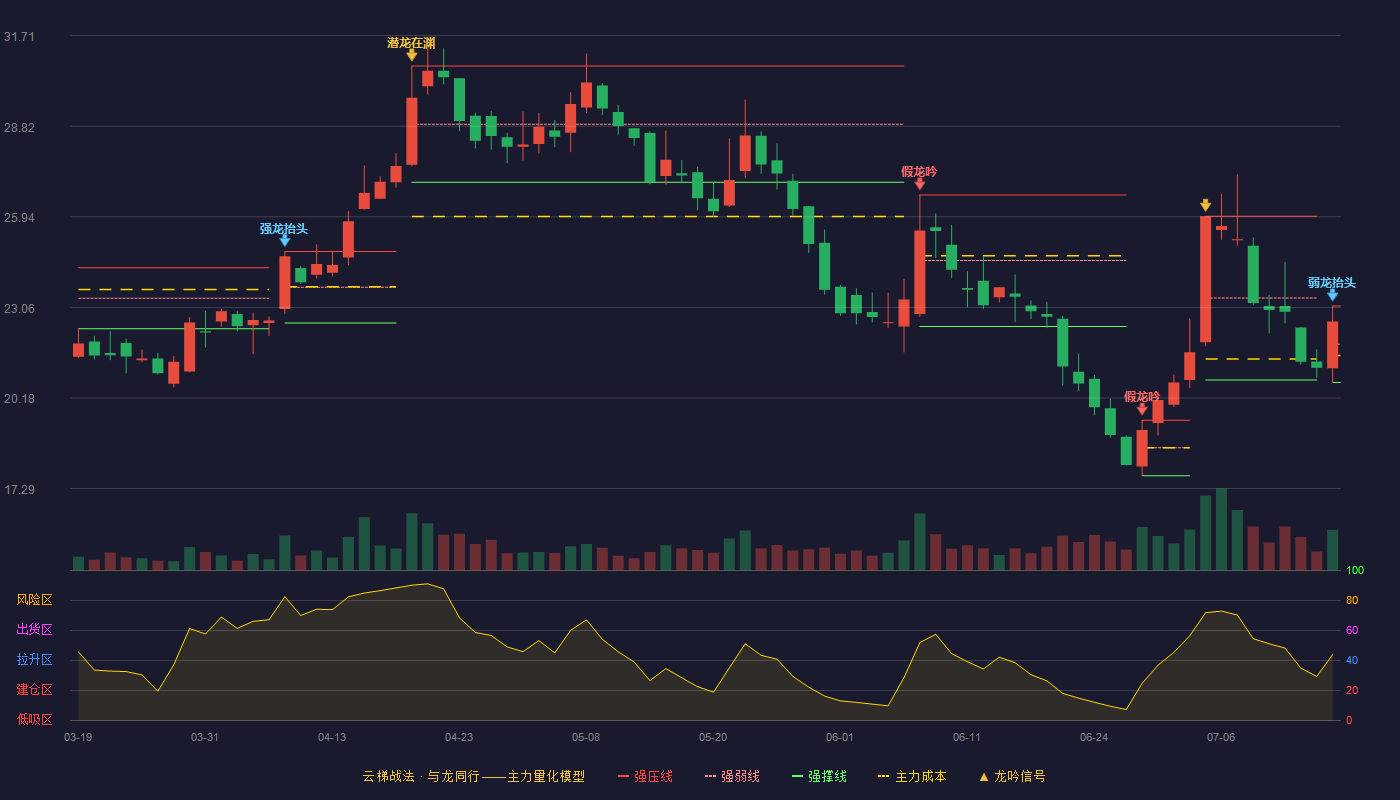The height and width of the screenshot is (800, 1400).
Task: Click the 05-08 date label
Action: coord(586,737)
